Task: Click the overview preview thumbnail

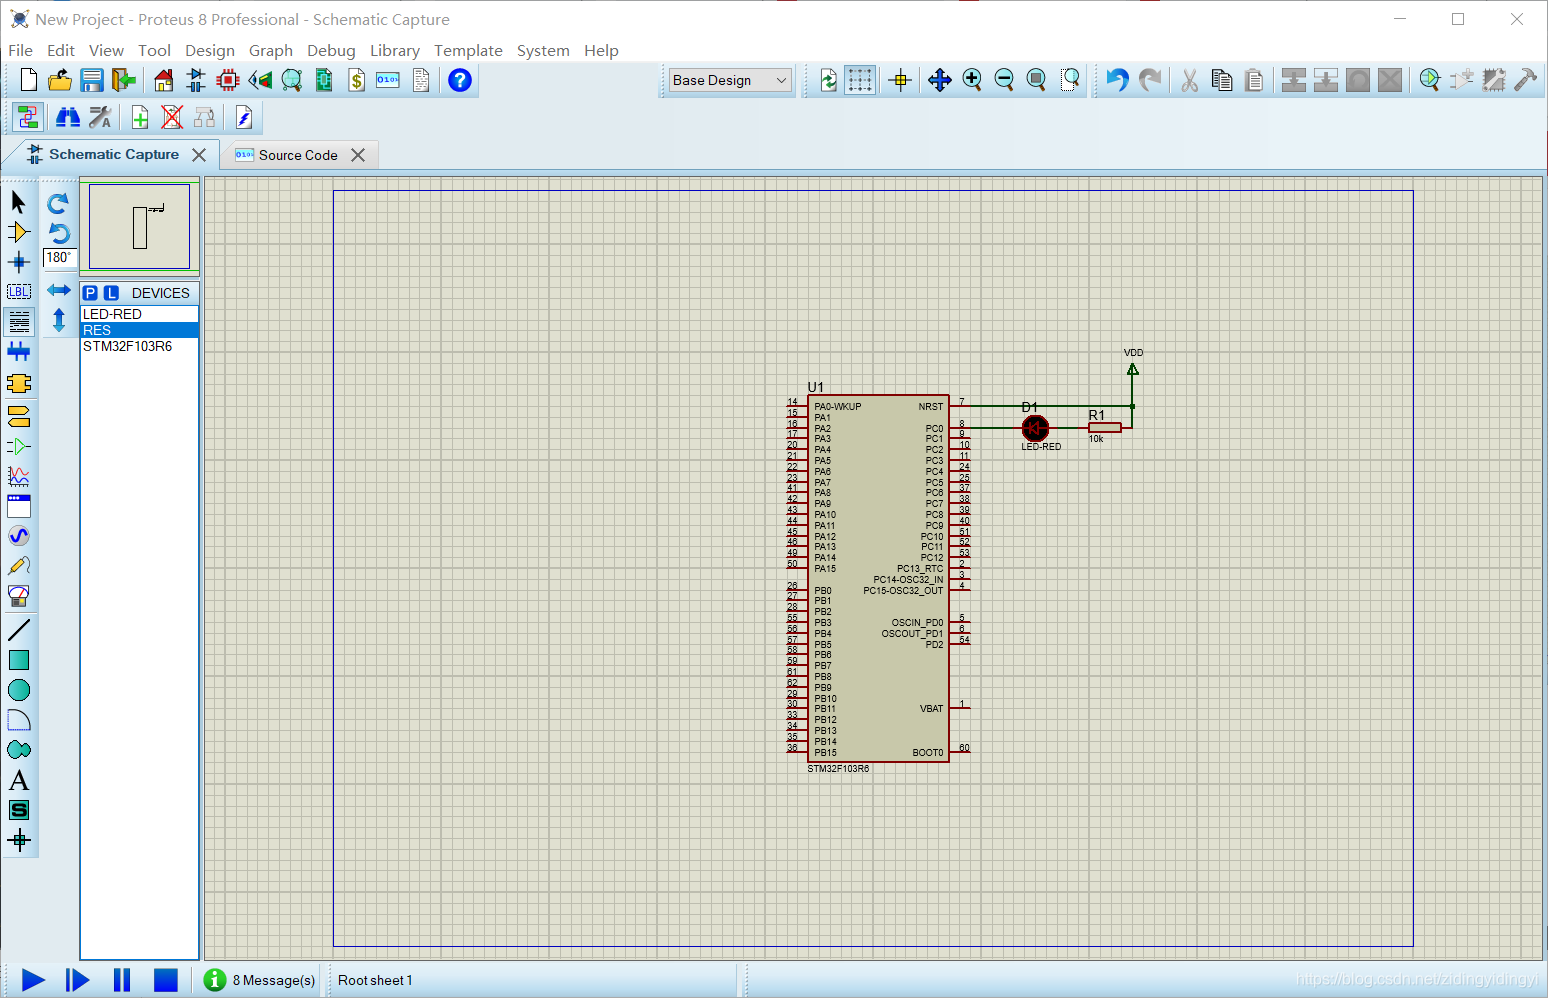Action: click(139, 226)
